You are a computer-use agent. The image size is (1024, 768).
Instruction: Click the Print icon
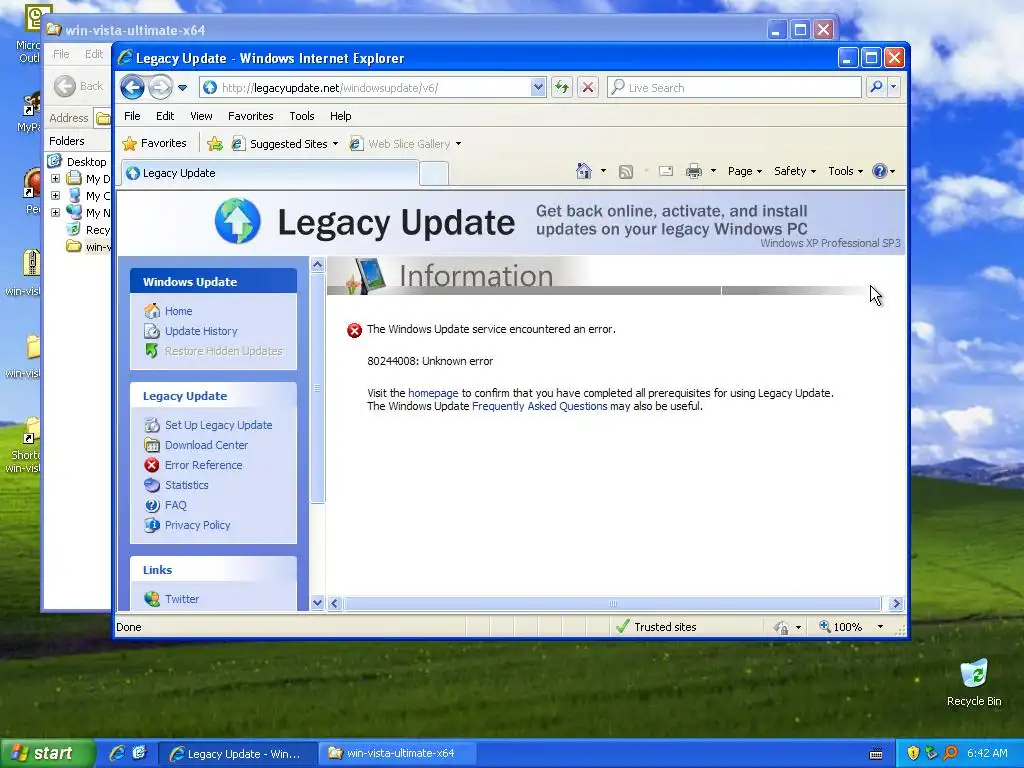pyautogui.click(x=694, y=171)
